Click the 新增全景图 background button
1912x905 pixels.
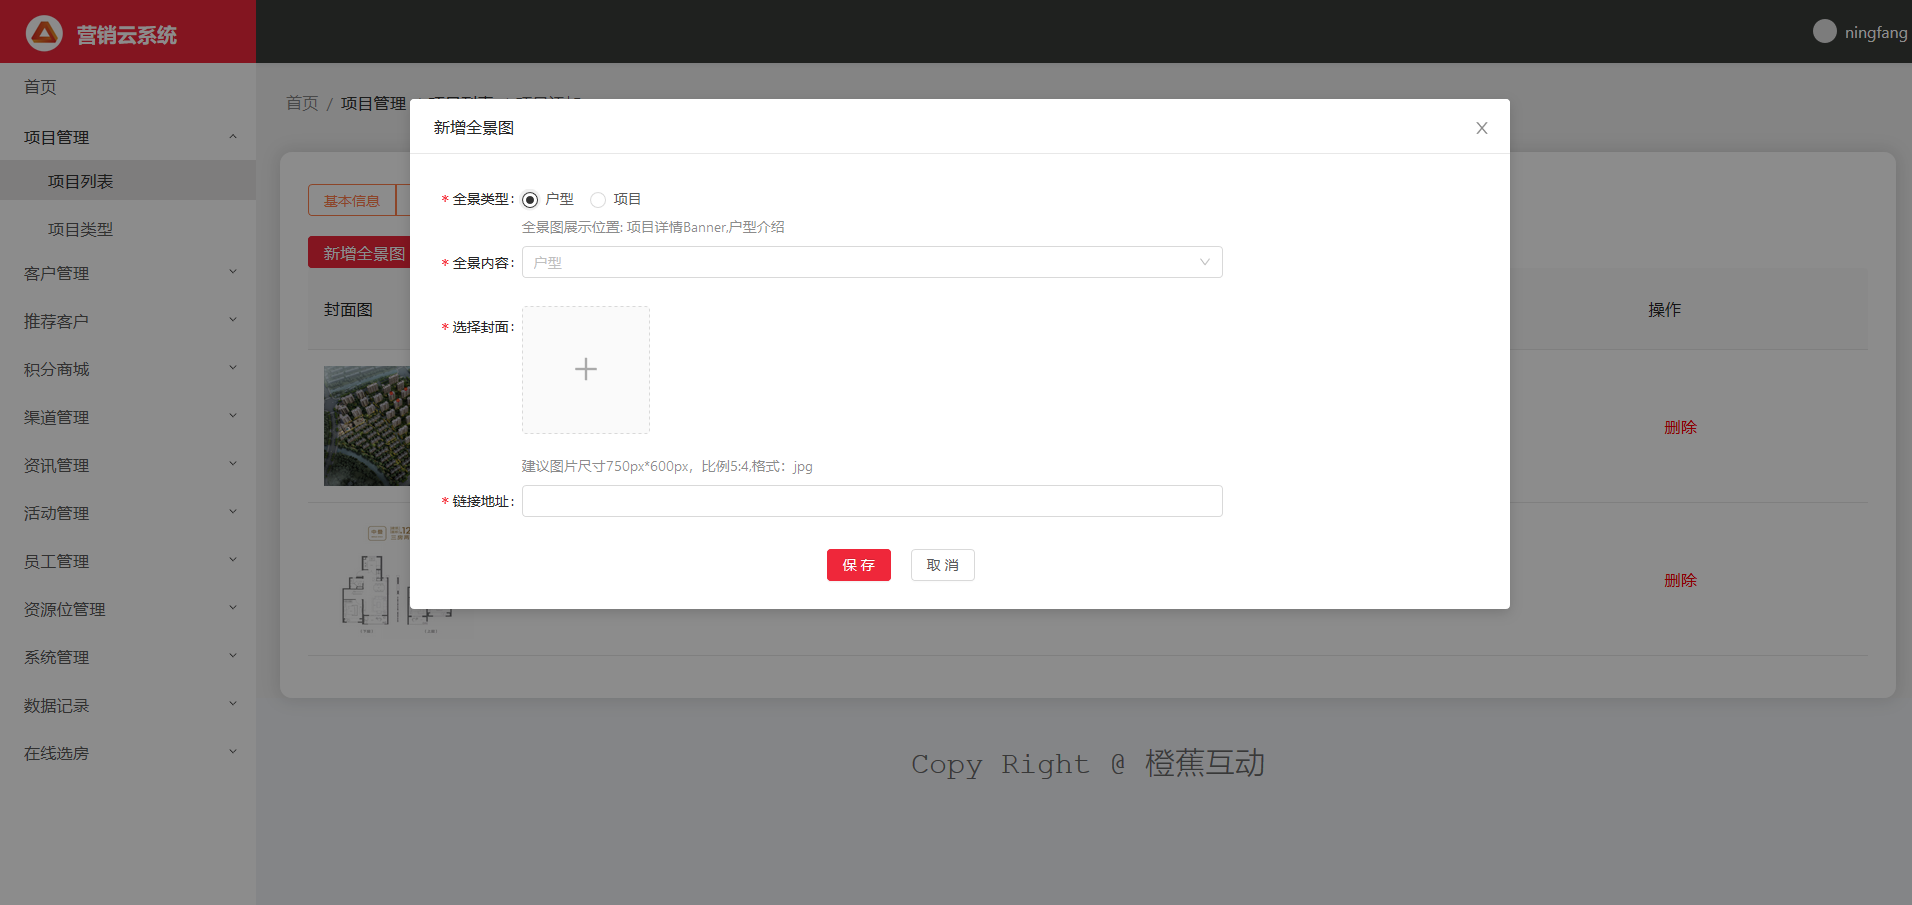(x=360, y=253)
